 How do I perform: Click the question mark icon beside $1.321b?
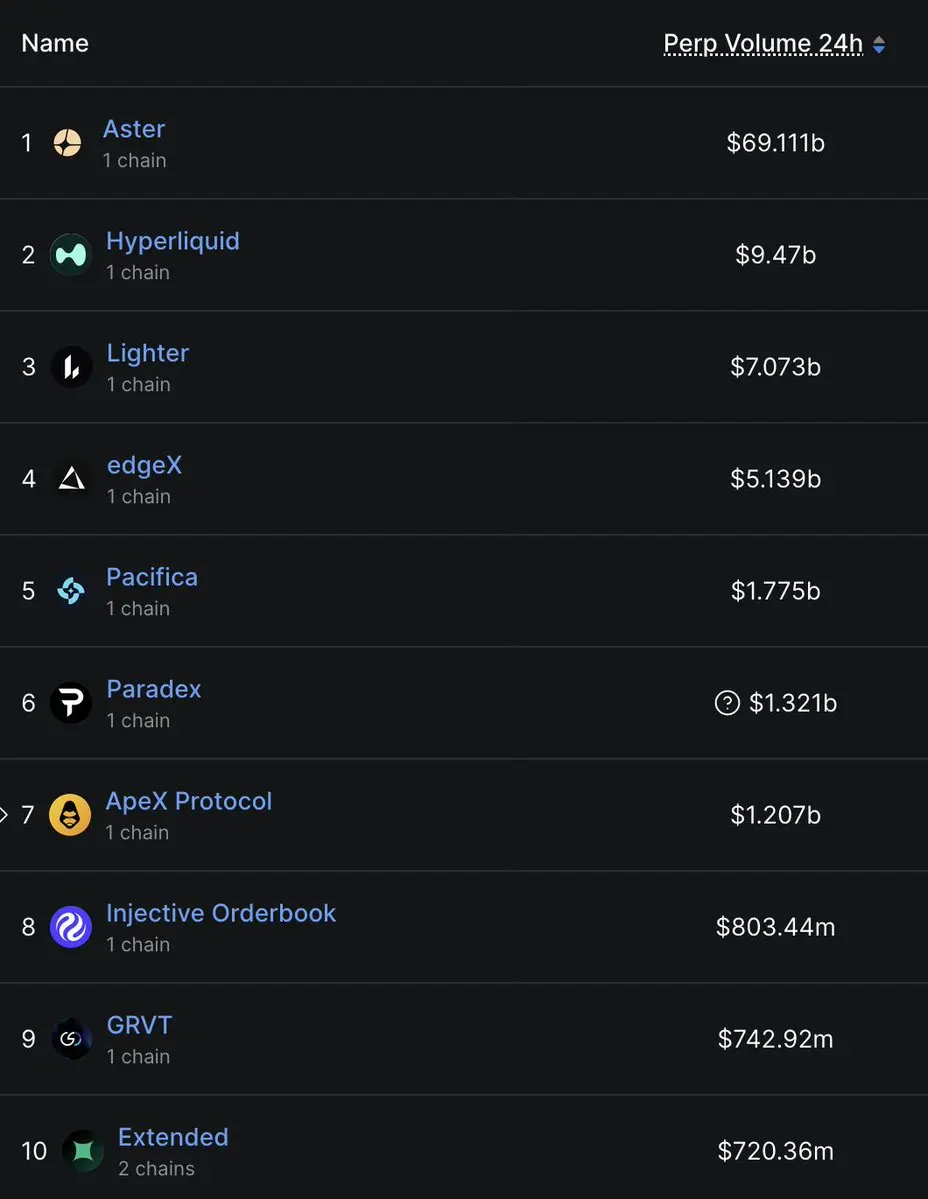pyautogui.click(x=727, y=704)
